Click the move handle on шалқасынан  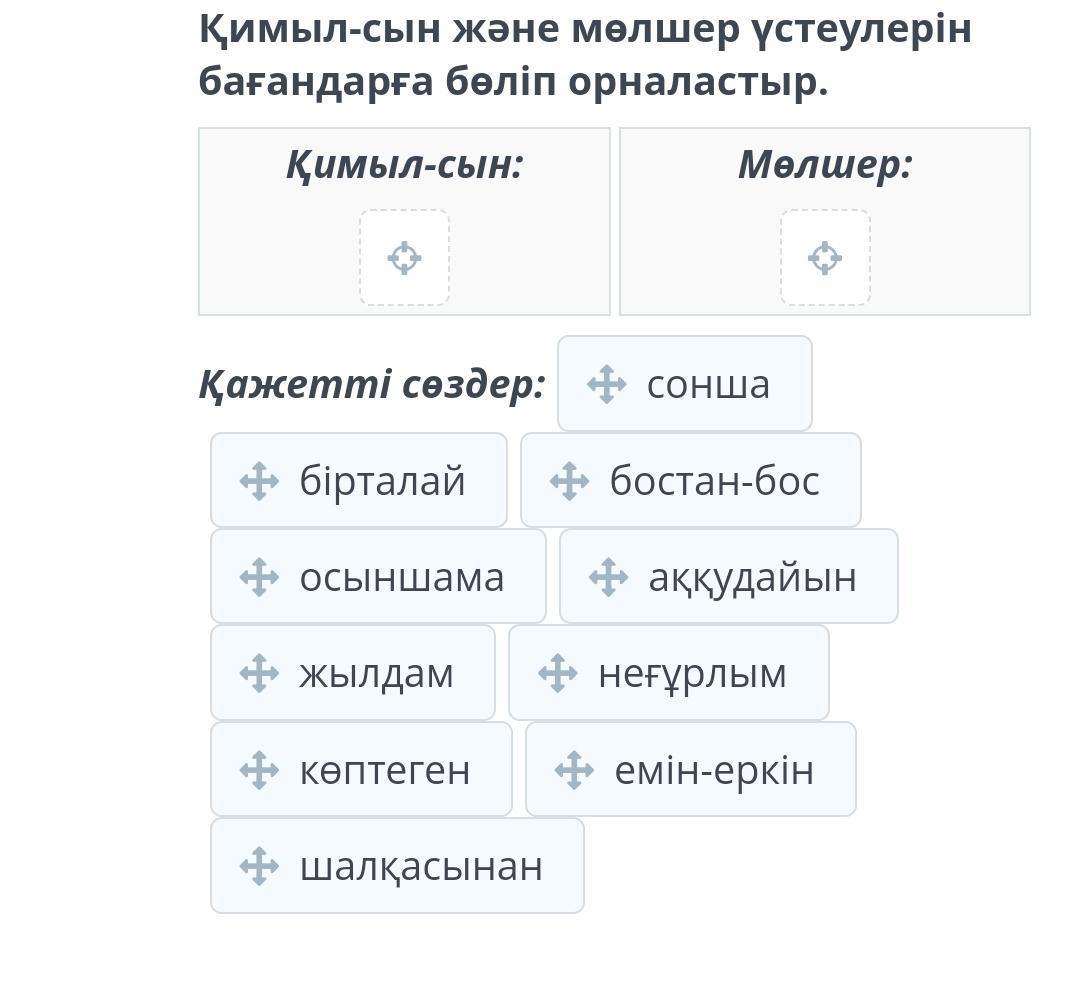[x=259, y=866]
